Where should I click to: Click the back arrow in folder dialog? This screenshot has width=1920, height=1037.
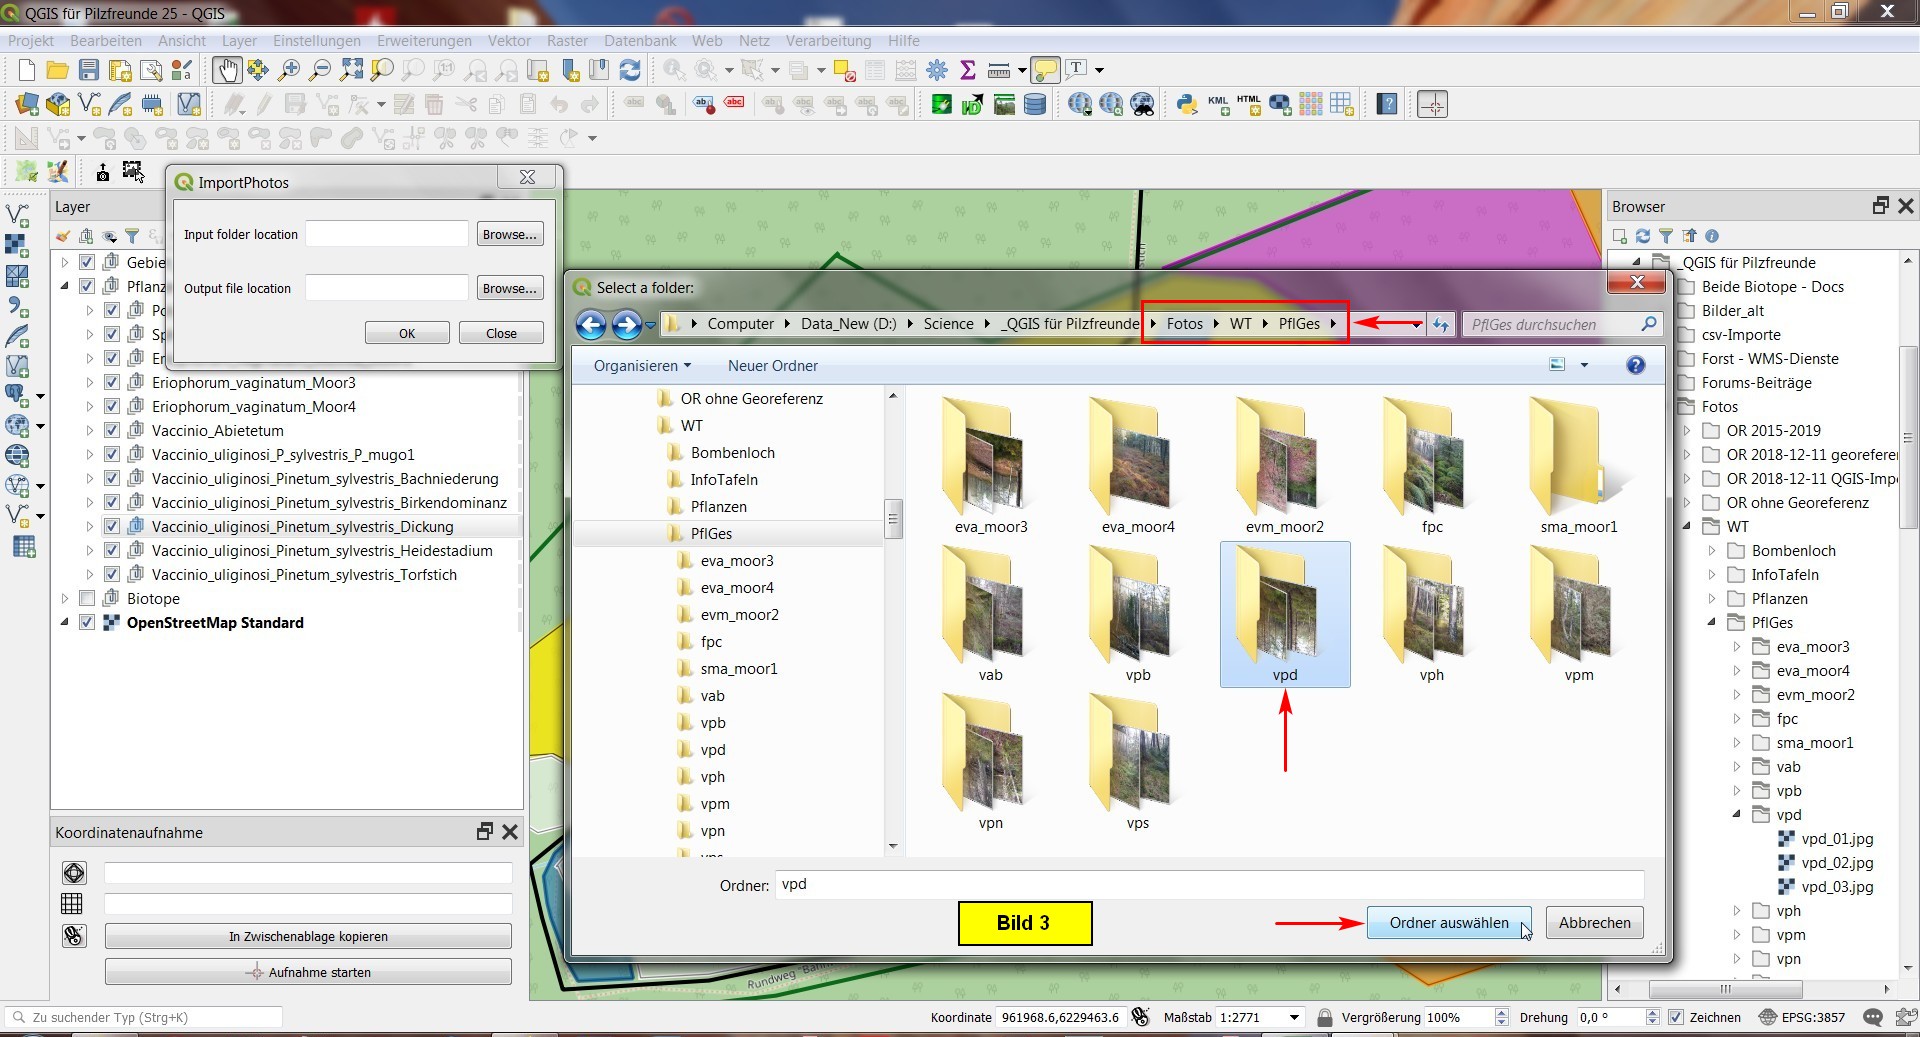coord(591,324)
